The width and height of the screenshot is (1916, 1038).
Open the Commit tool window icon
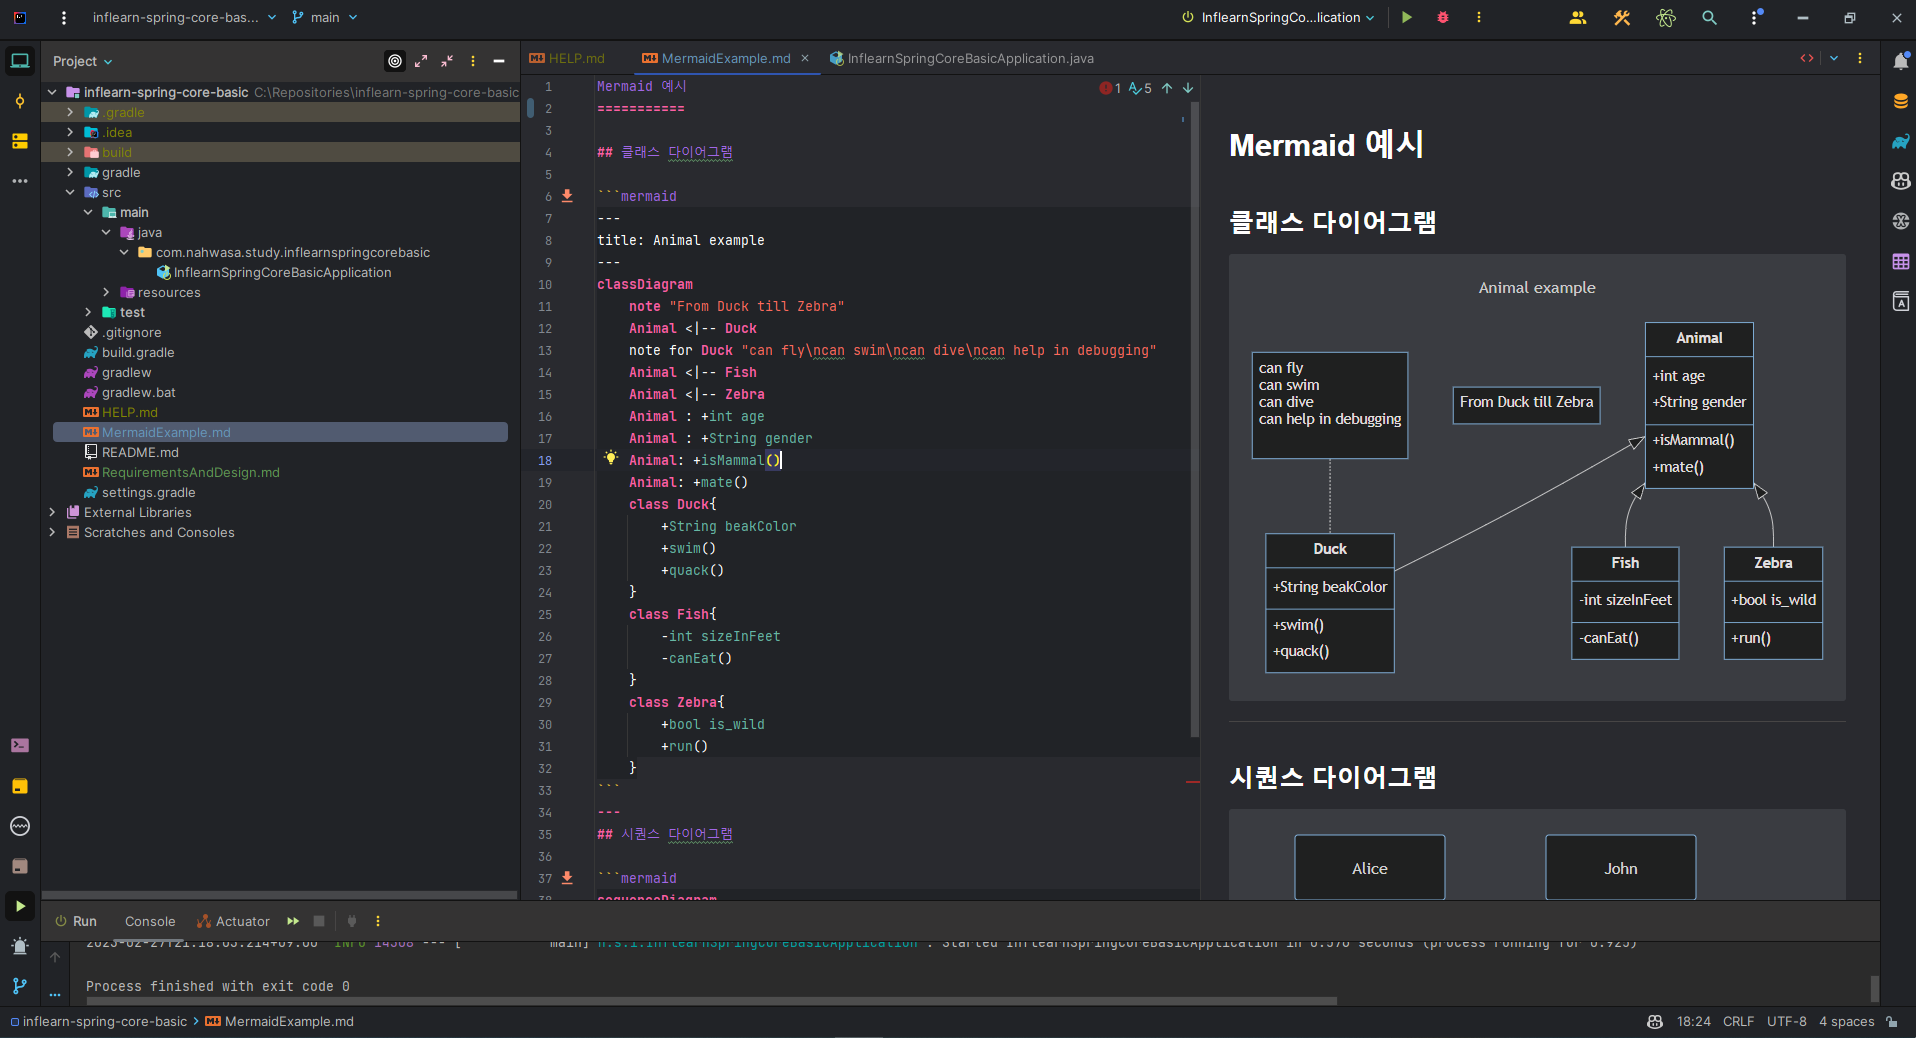pos(20,101)
